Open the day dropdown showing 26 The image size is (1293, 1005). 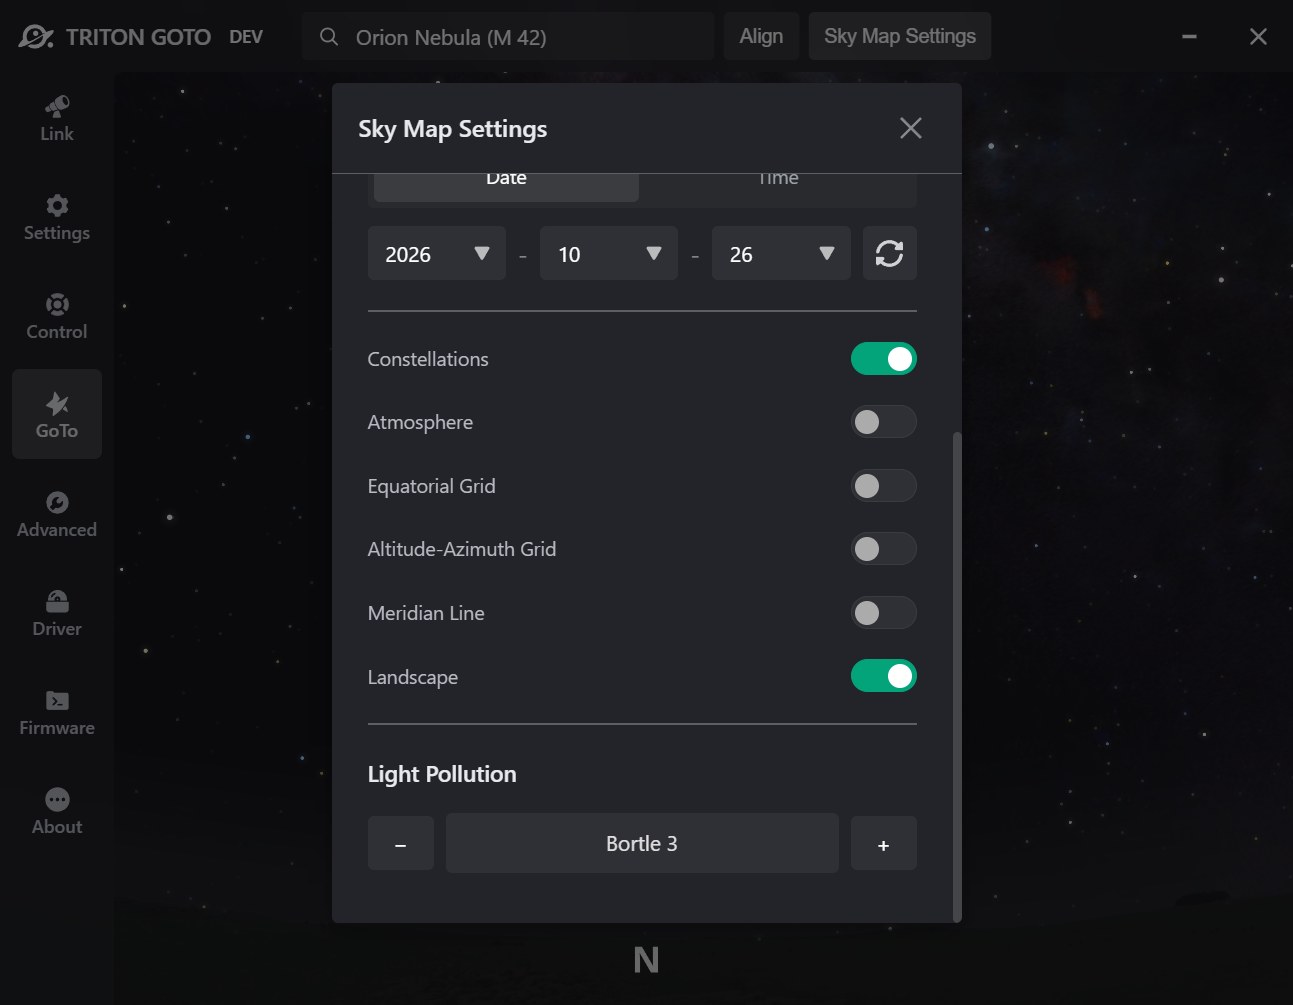coord(781,254)
